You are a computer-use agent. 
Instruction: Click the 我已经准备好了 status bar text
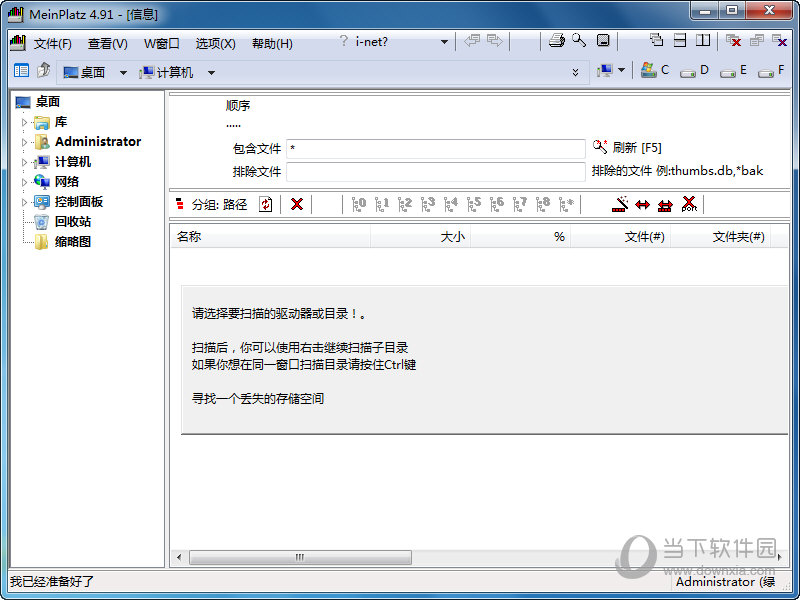tap(52, 581)
